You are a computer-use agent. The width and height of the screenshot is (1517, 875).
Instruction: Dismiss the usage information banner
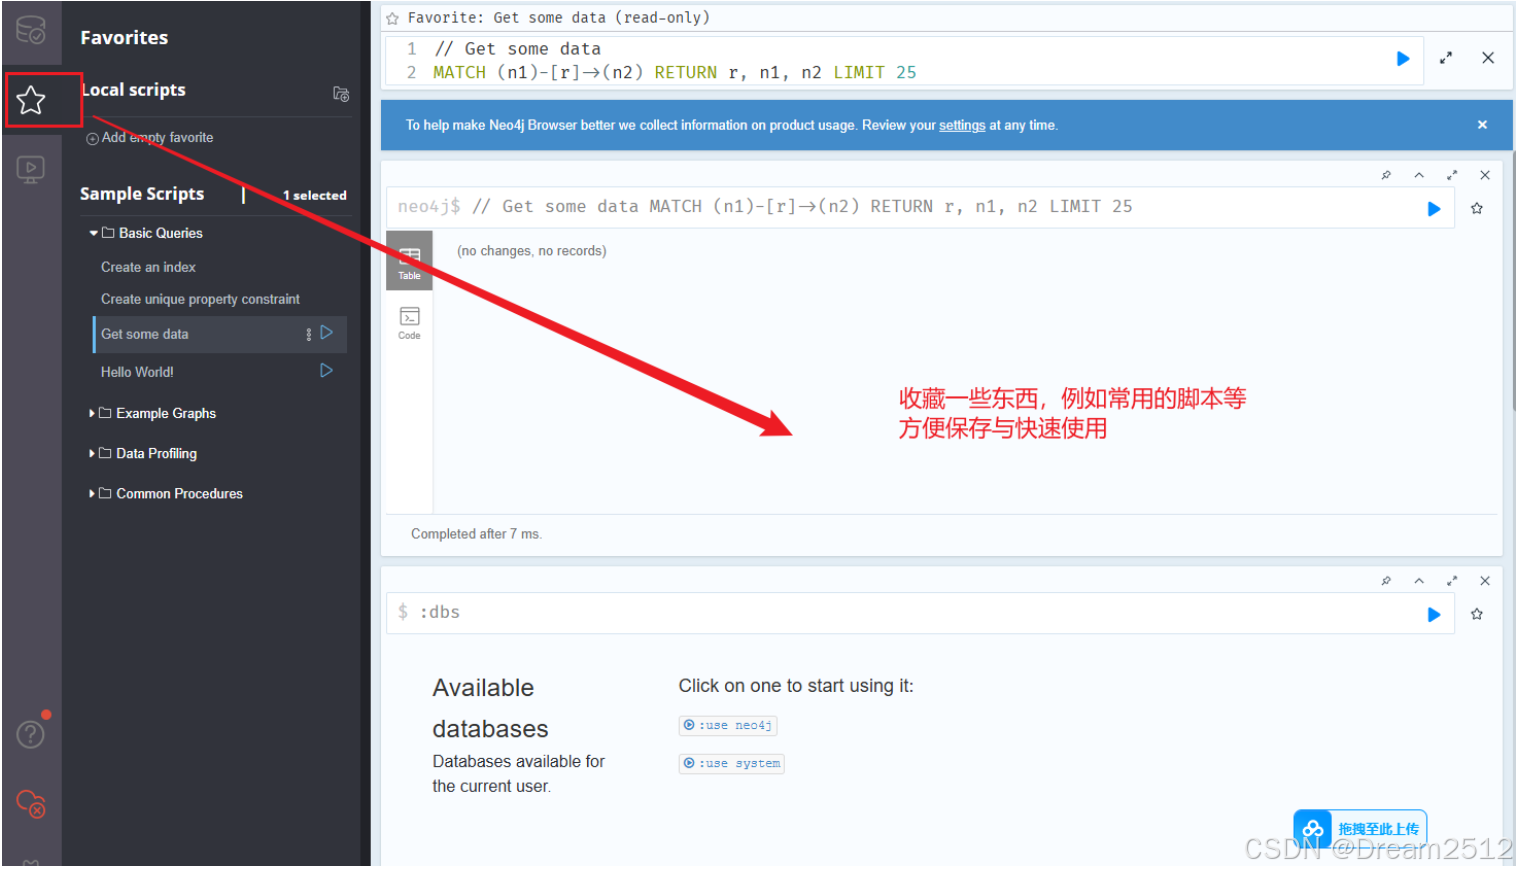[x=1482, y=125]
